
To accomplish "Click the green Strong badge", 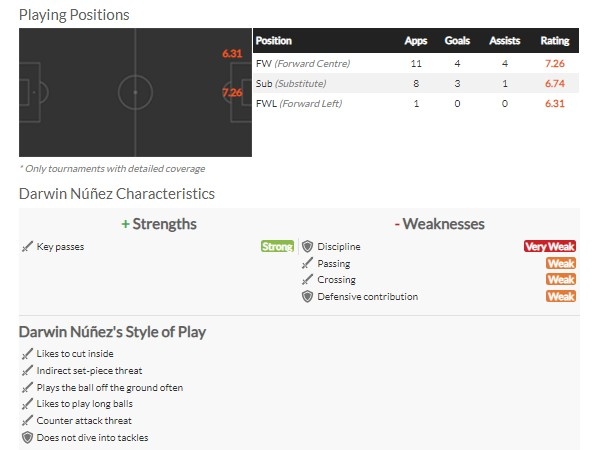I will [x=277, y=246].
